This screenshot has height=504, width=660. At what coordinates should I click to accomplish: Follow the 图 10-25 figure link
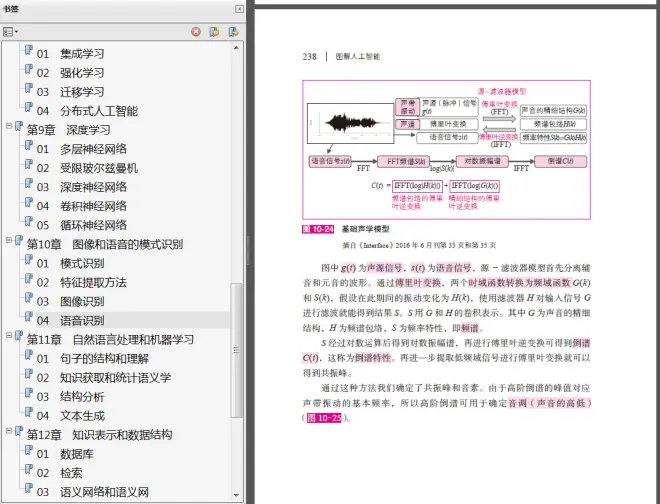point(324,418)
